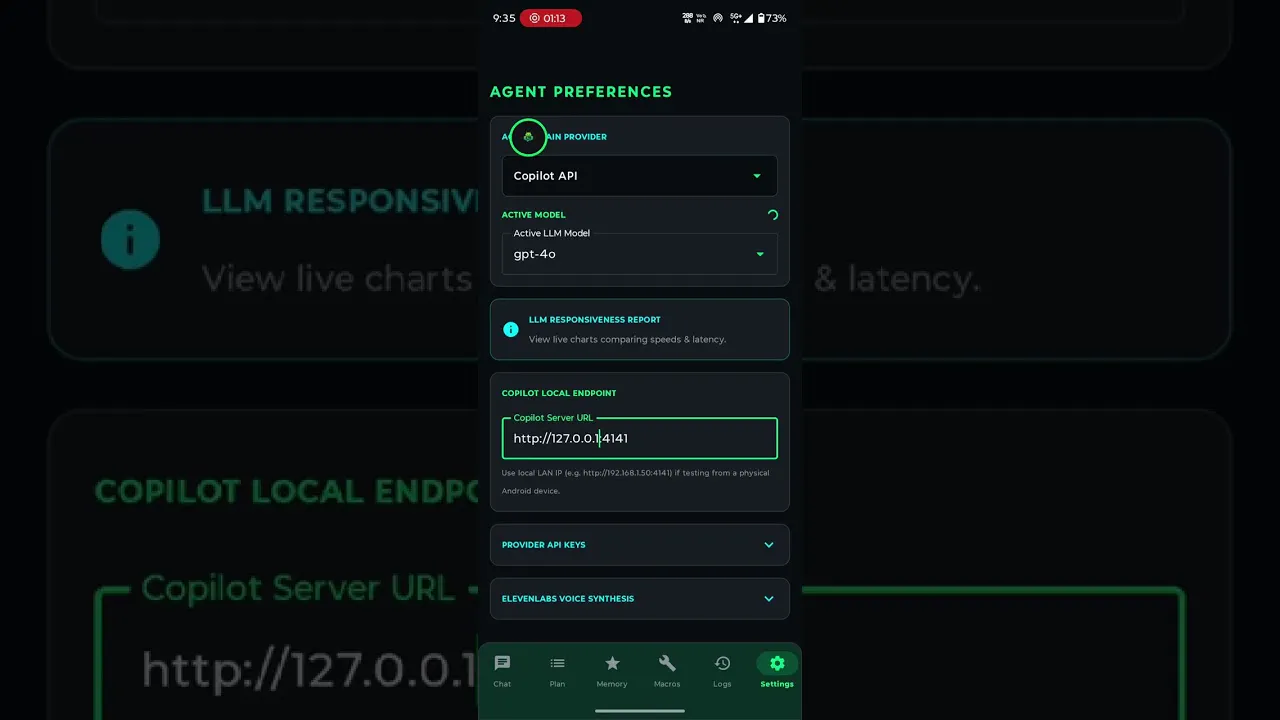This screenshot has height=720, width=1280.
Task: Open the Logs tab
Action: tap(722, 671)
